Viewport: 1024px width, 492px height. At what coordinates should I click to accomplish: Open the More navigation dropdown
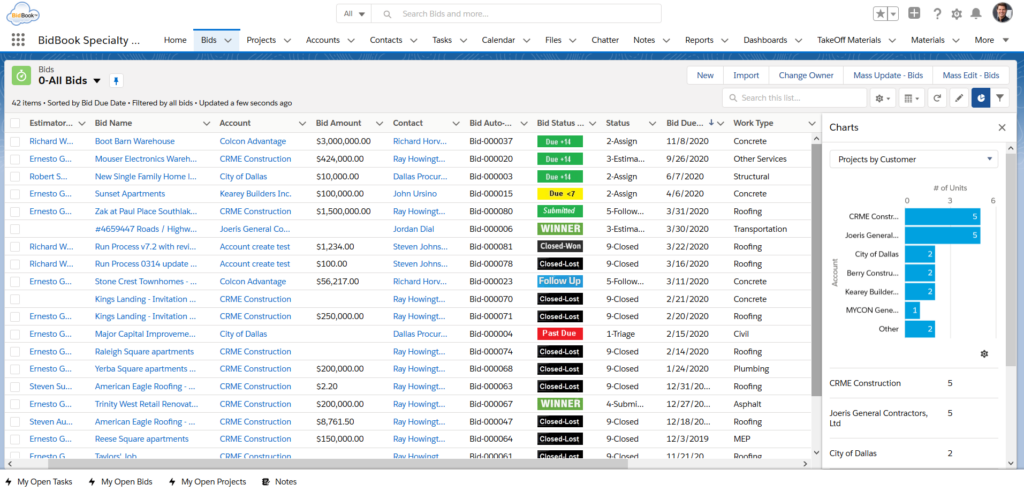[x=992, y=40]
